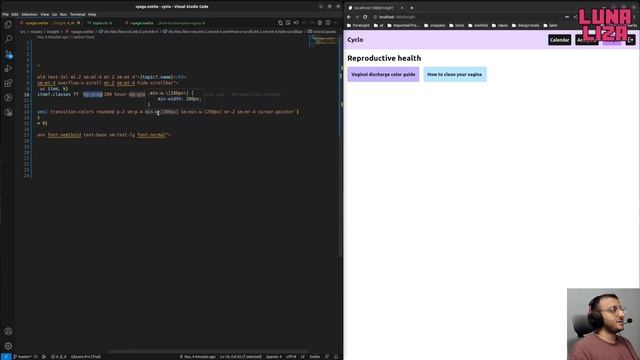This screenshot has width=640, height=360.
Task: Click the GitLens Pro (Trial) status item
Action: (86, 356)
